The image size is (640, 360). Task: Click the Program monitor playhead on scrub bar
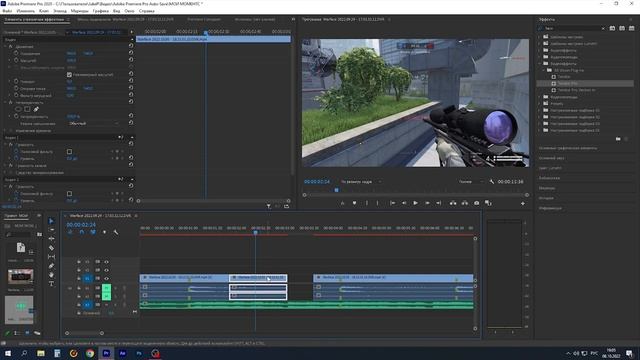click(336, 190)
